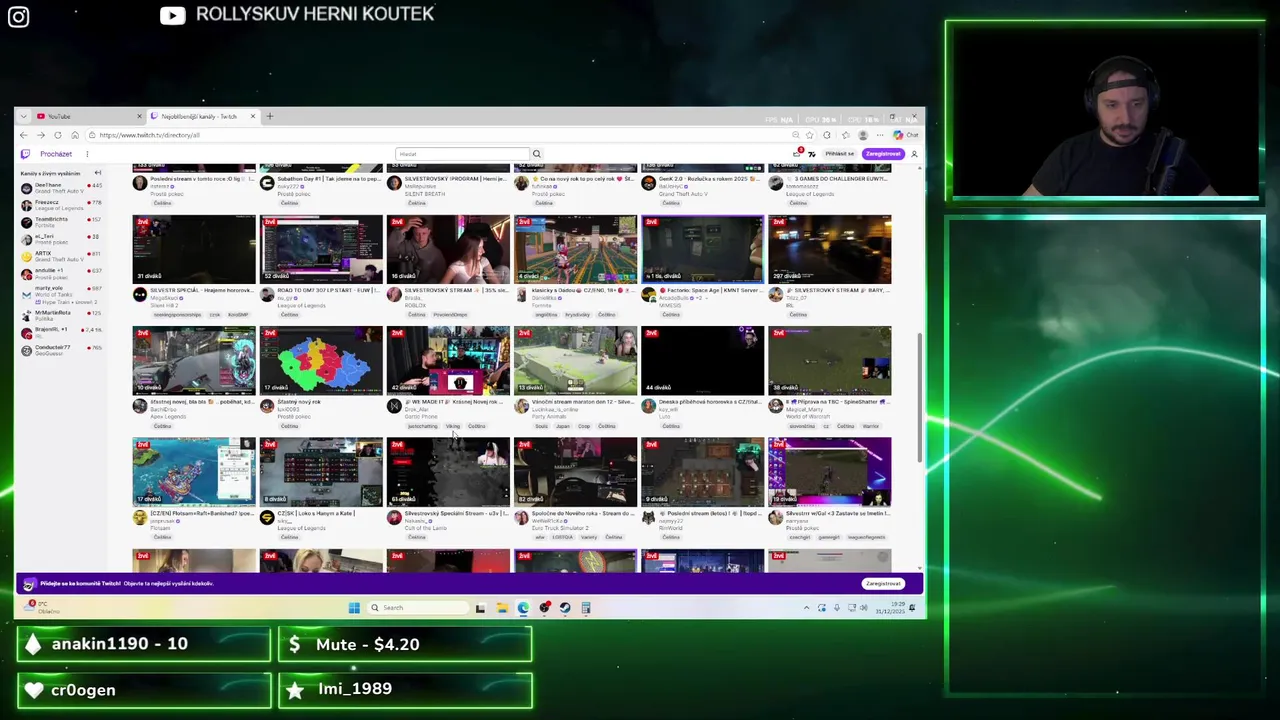The image size is (1280, 720).
Task: Open TeamBrichta channel in sidebar
Action: [61, 221]
